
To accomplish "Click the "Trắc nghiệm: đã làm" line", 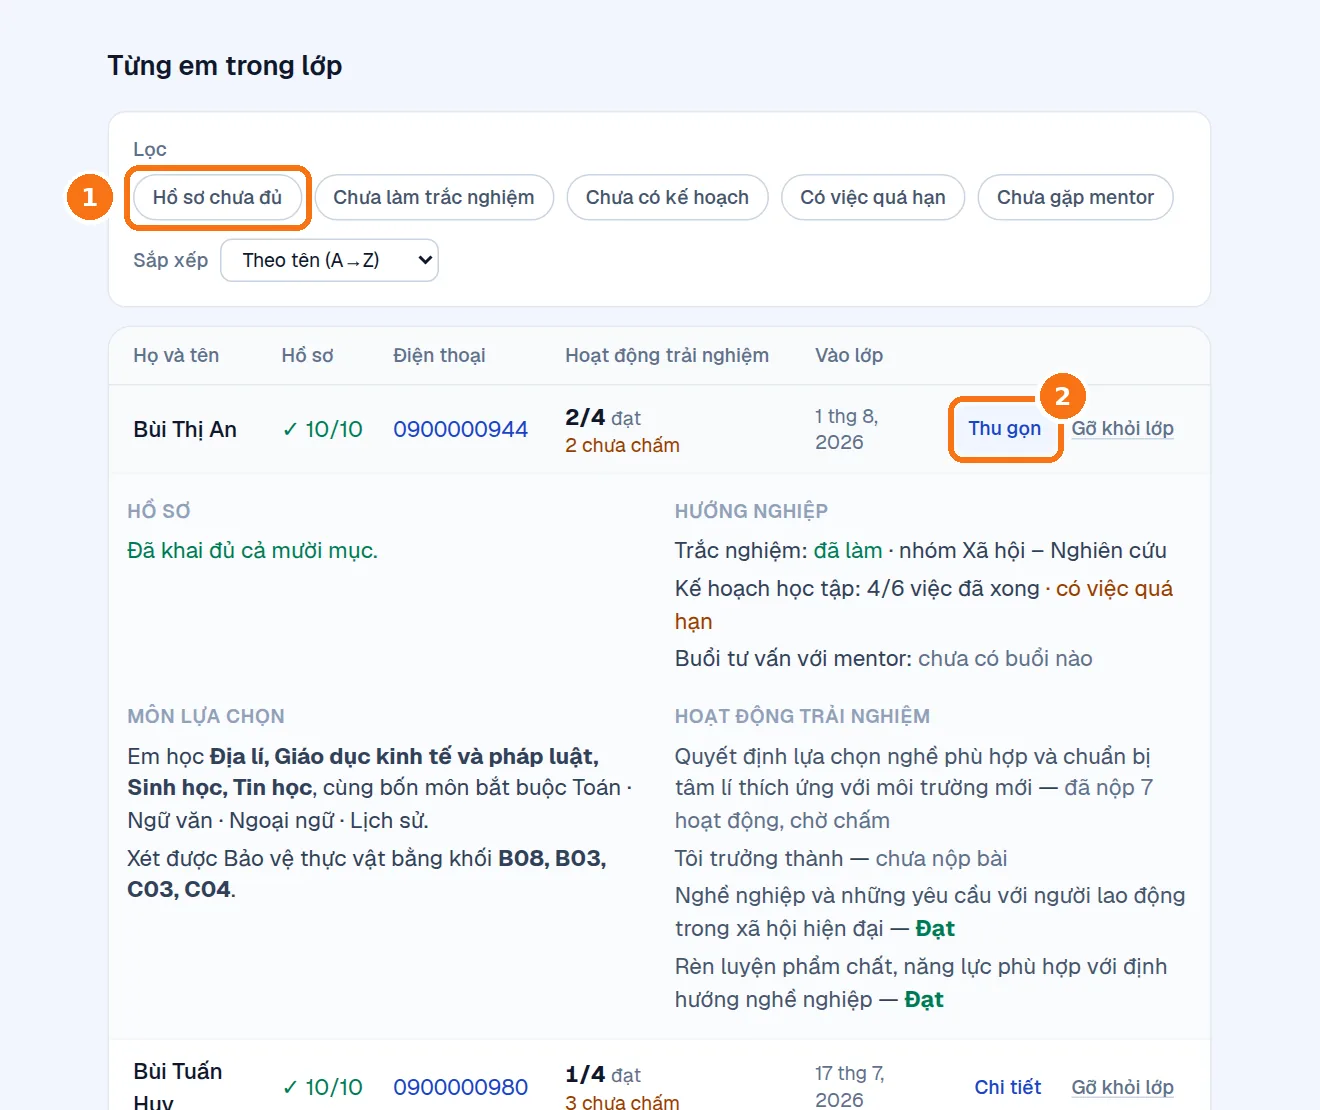I will pos(921,551).
